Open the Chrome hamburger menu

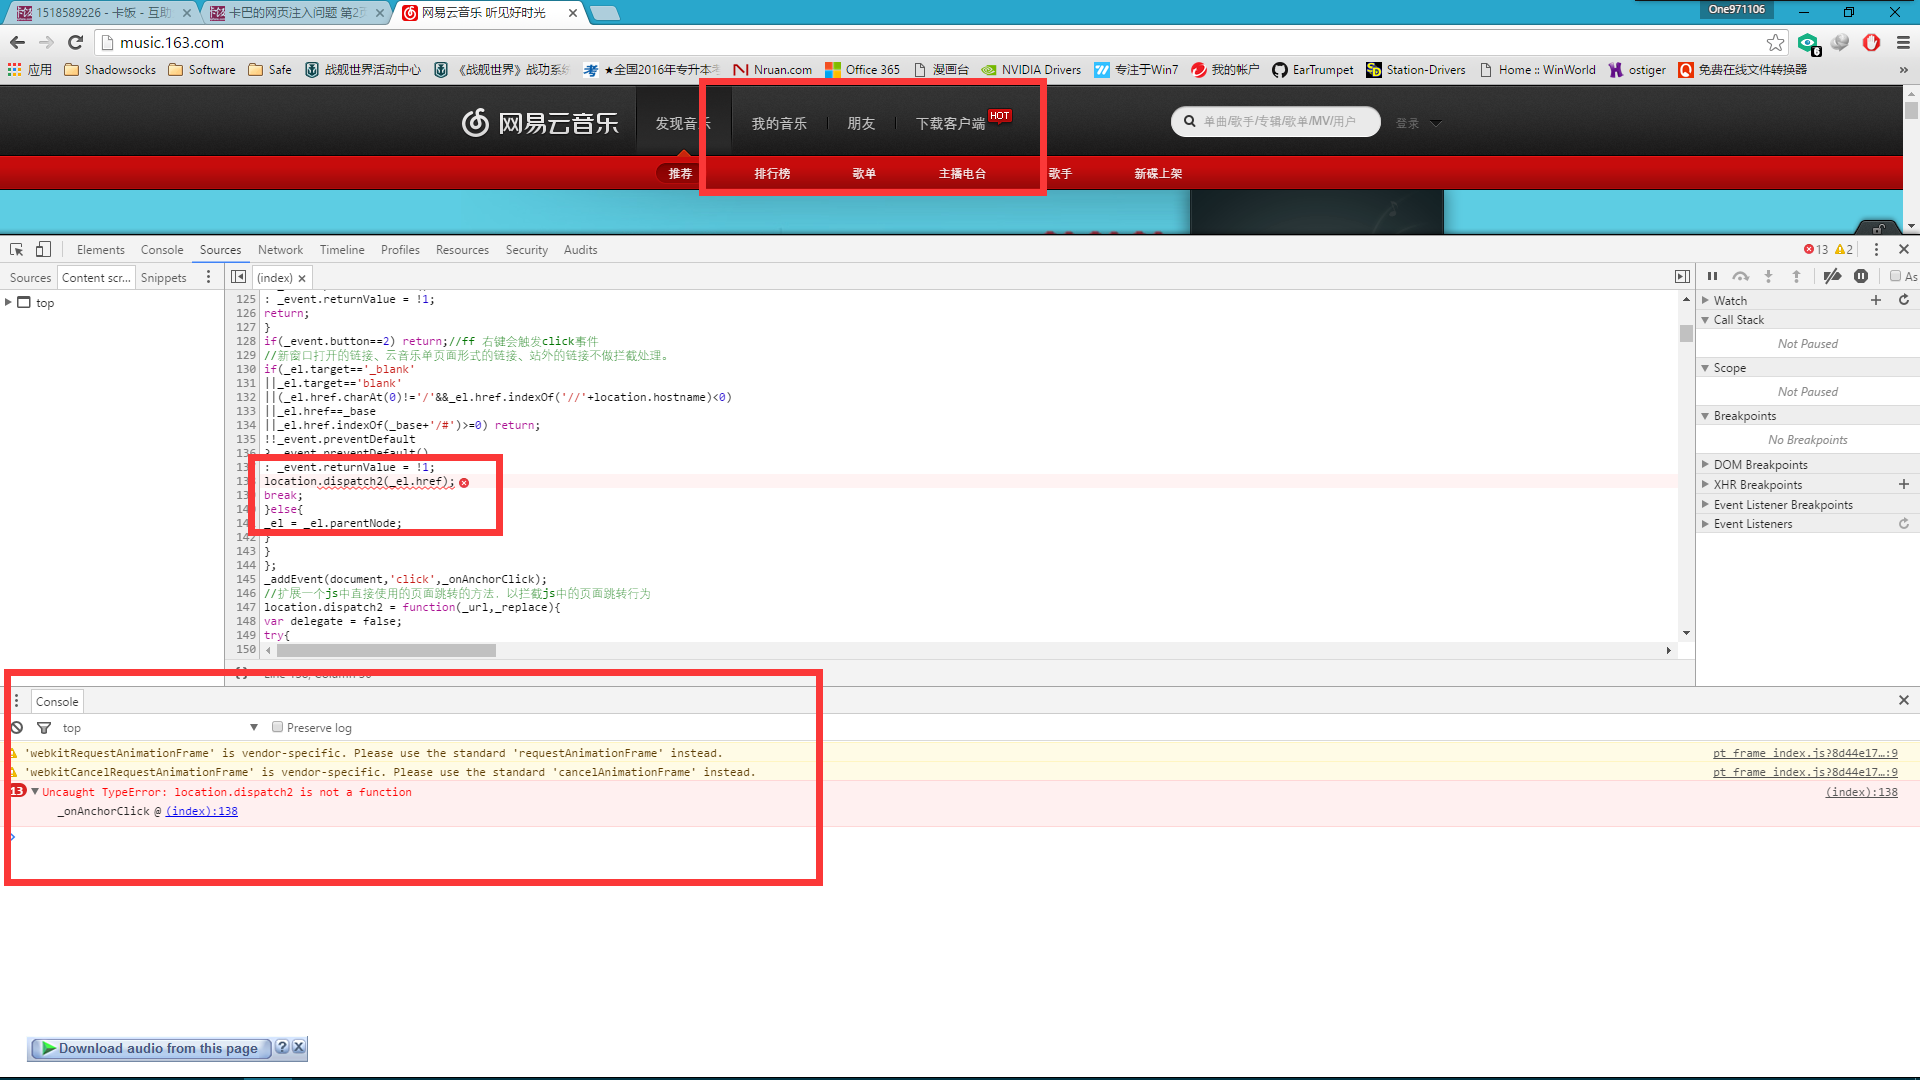click(1903, 42)
